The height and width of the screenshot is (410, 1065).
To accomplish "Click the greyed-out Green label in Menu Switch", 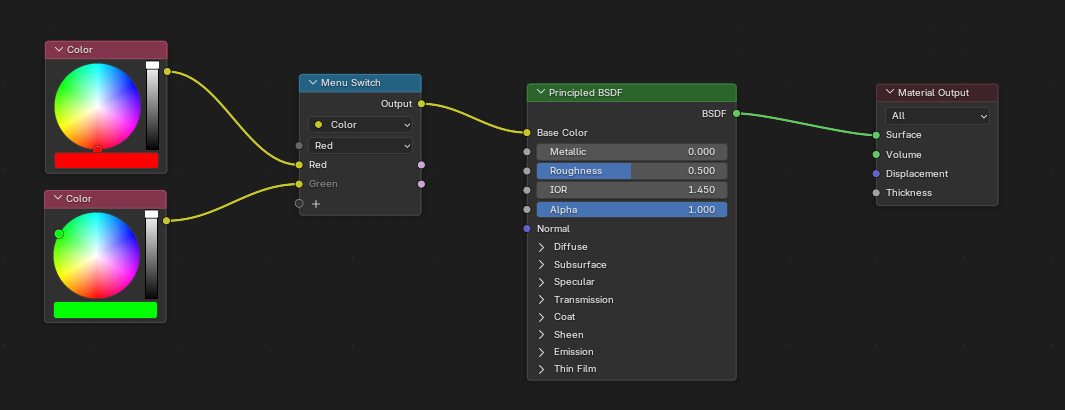I will pos(323,184).
